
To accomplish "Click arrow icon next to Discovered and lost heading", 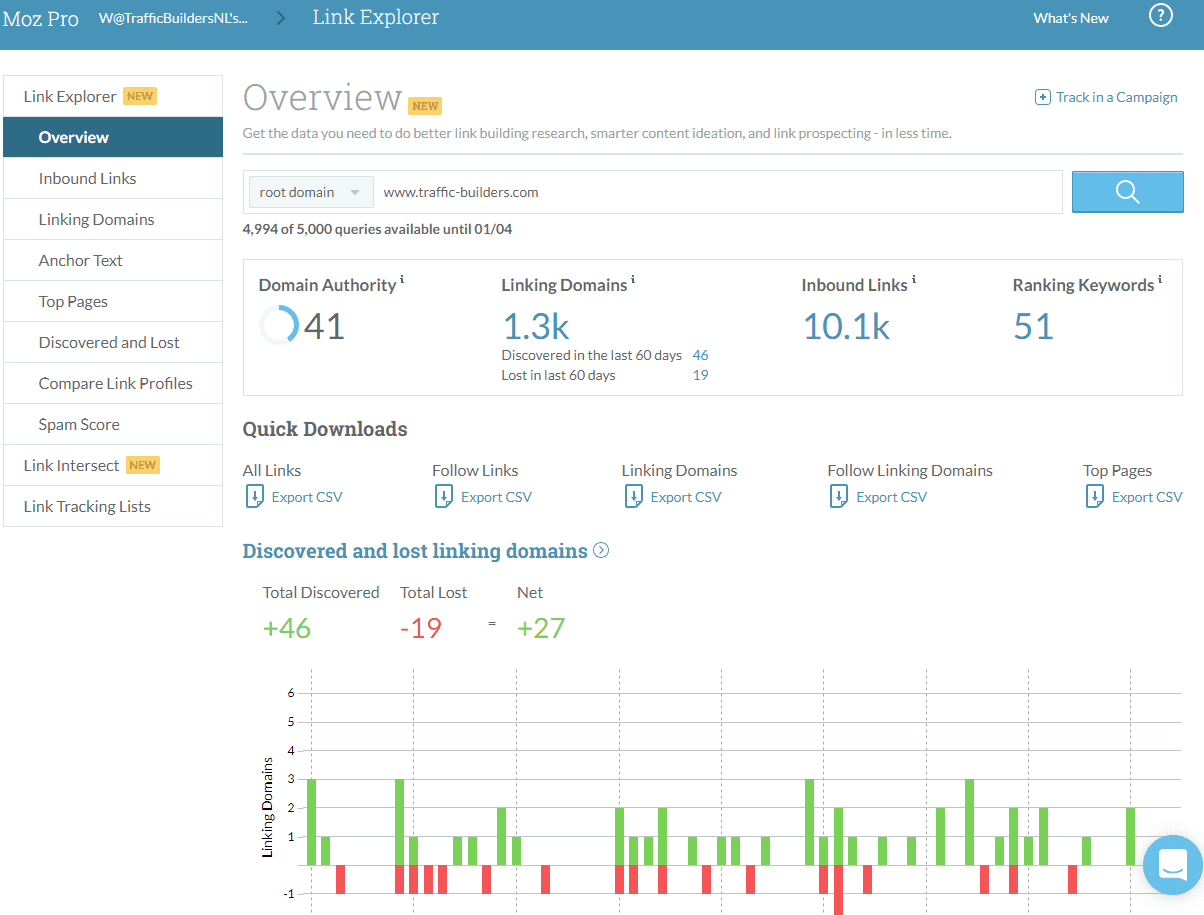I will (601, 550).
